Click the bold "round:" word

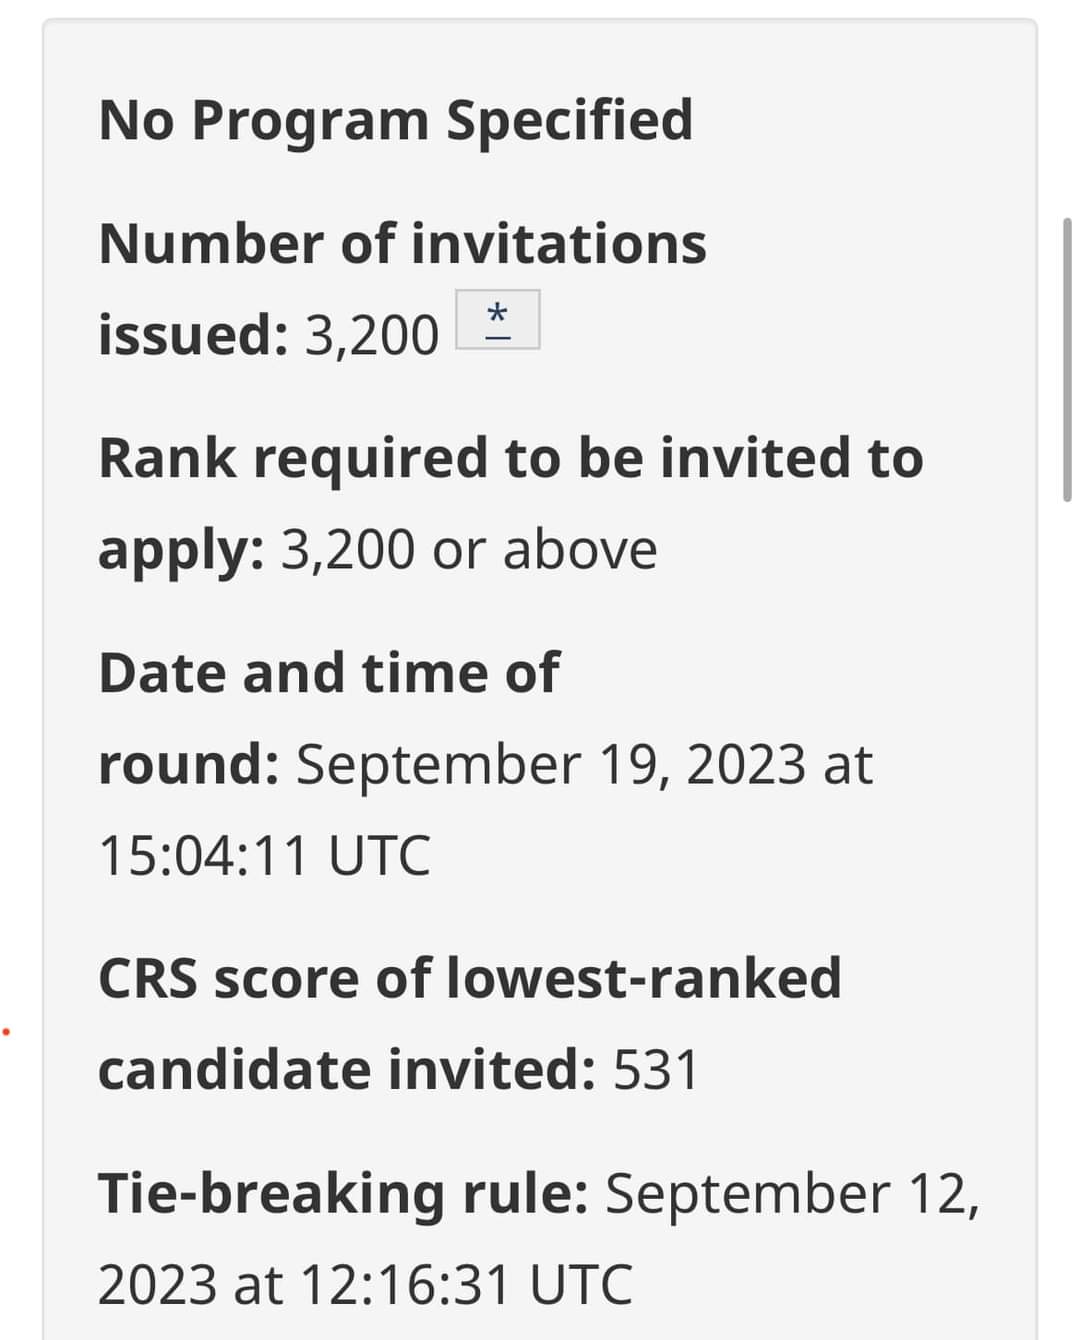coord(189,765)
